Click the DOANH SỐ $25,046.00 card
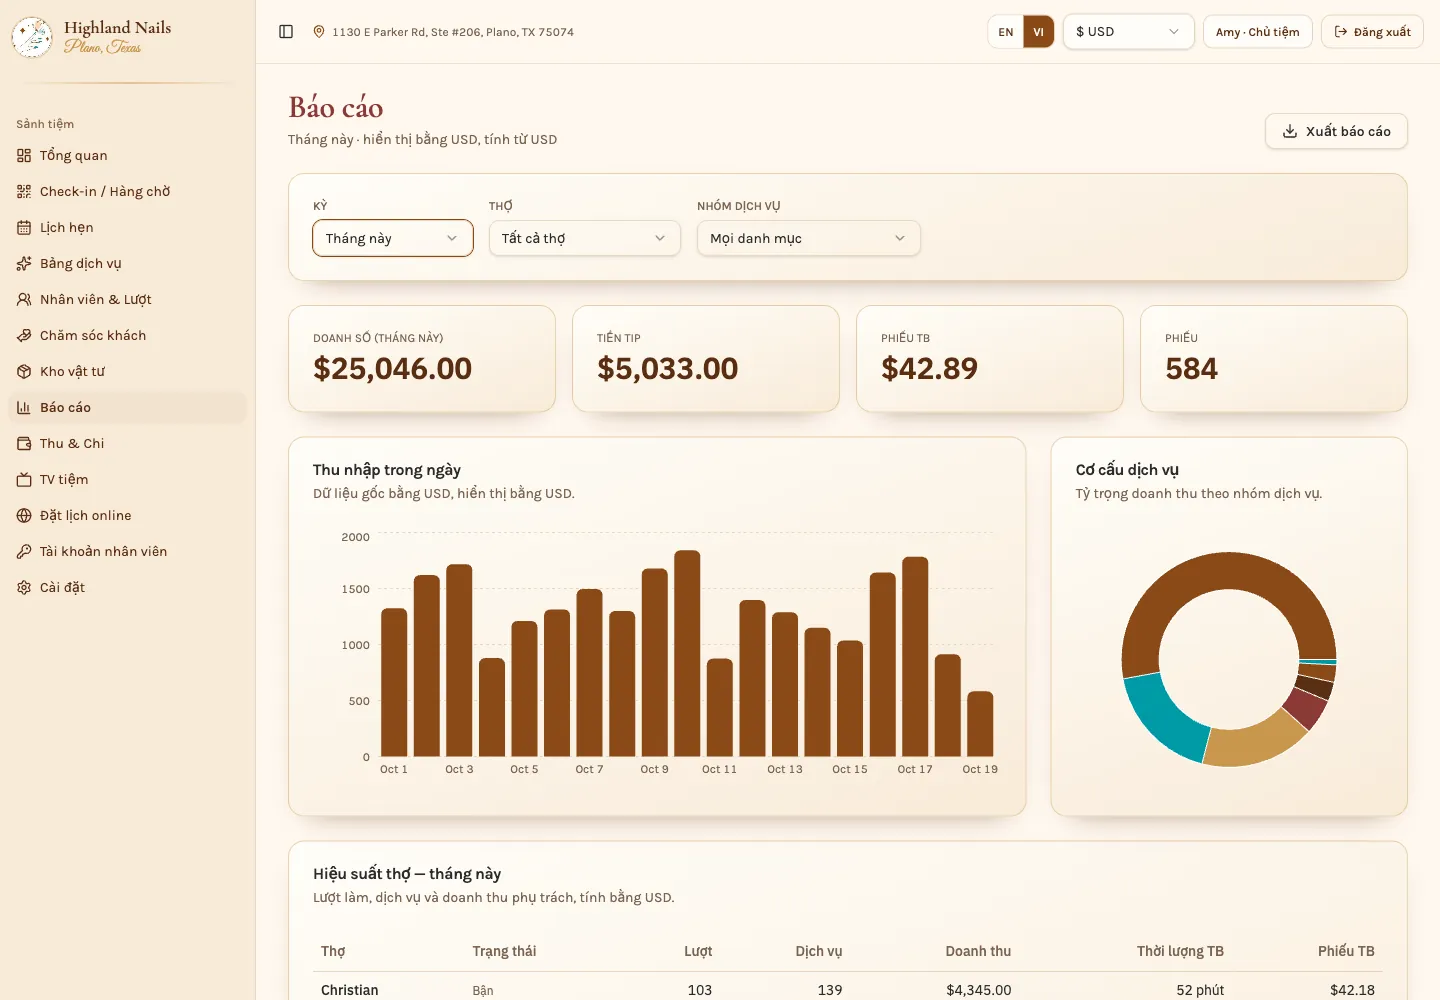Screen dimensions: 1440x1000 422,358
